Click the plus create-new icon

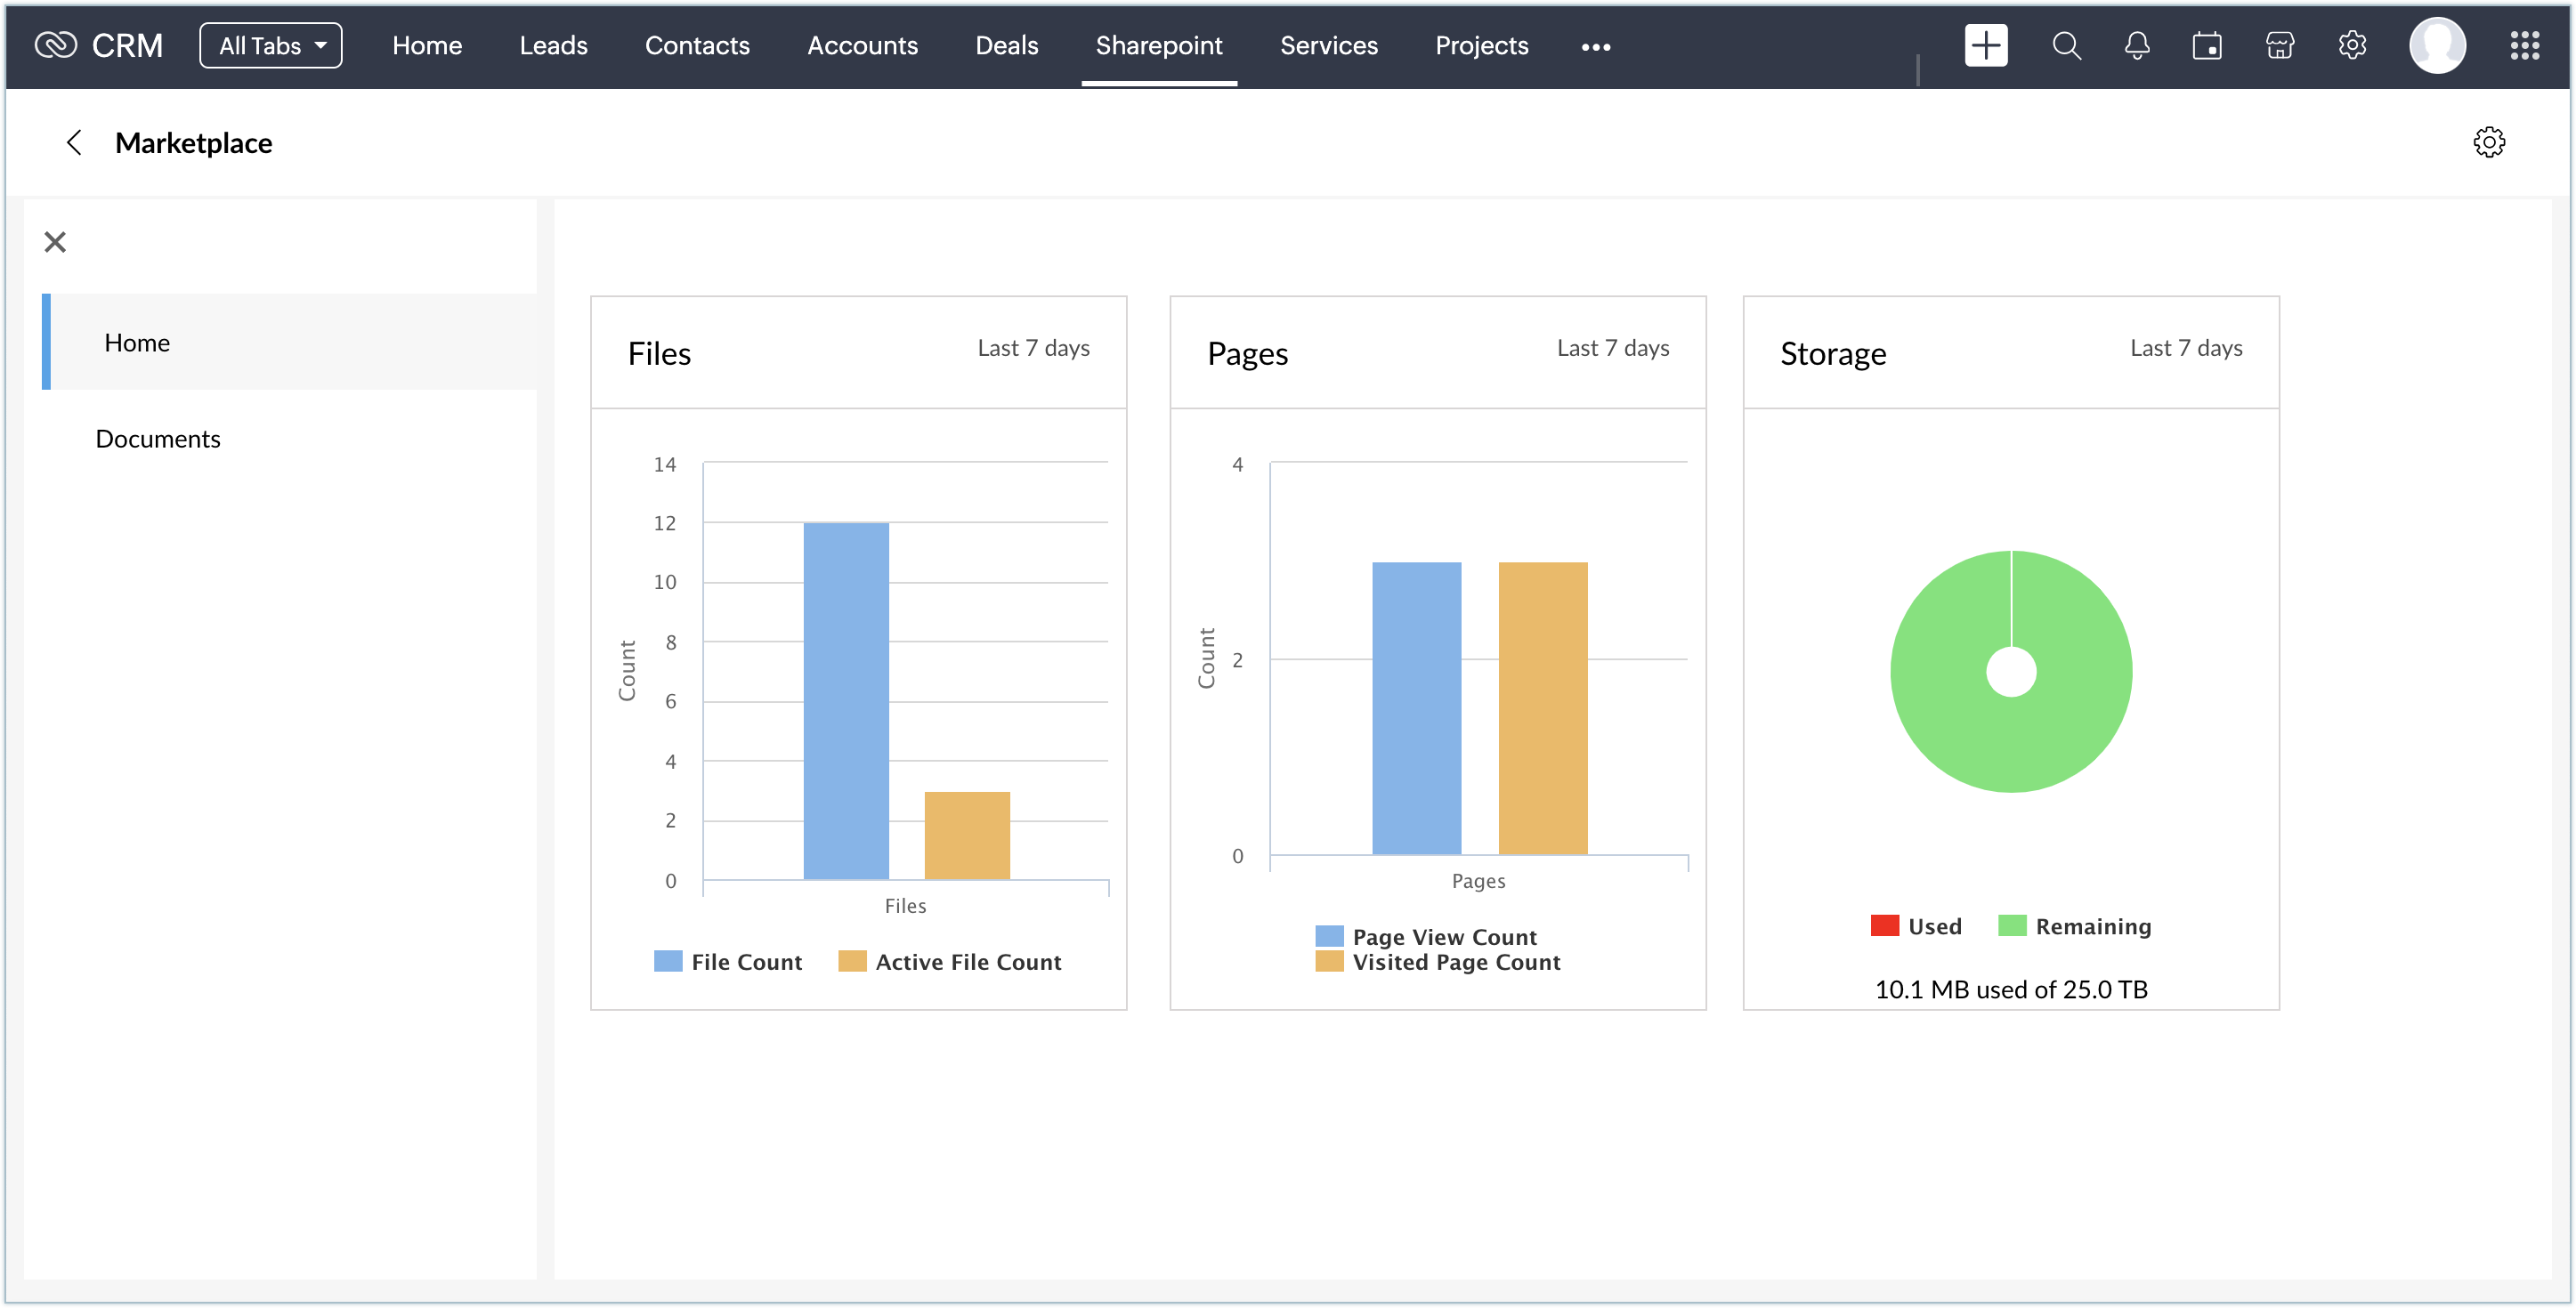tap(1985, 46)
